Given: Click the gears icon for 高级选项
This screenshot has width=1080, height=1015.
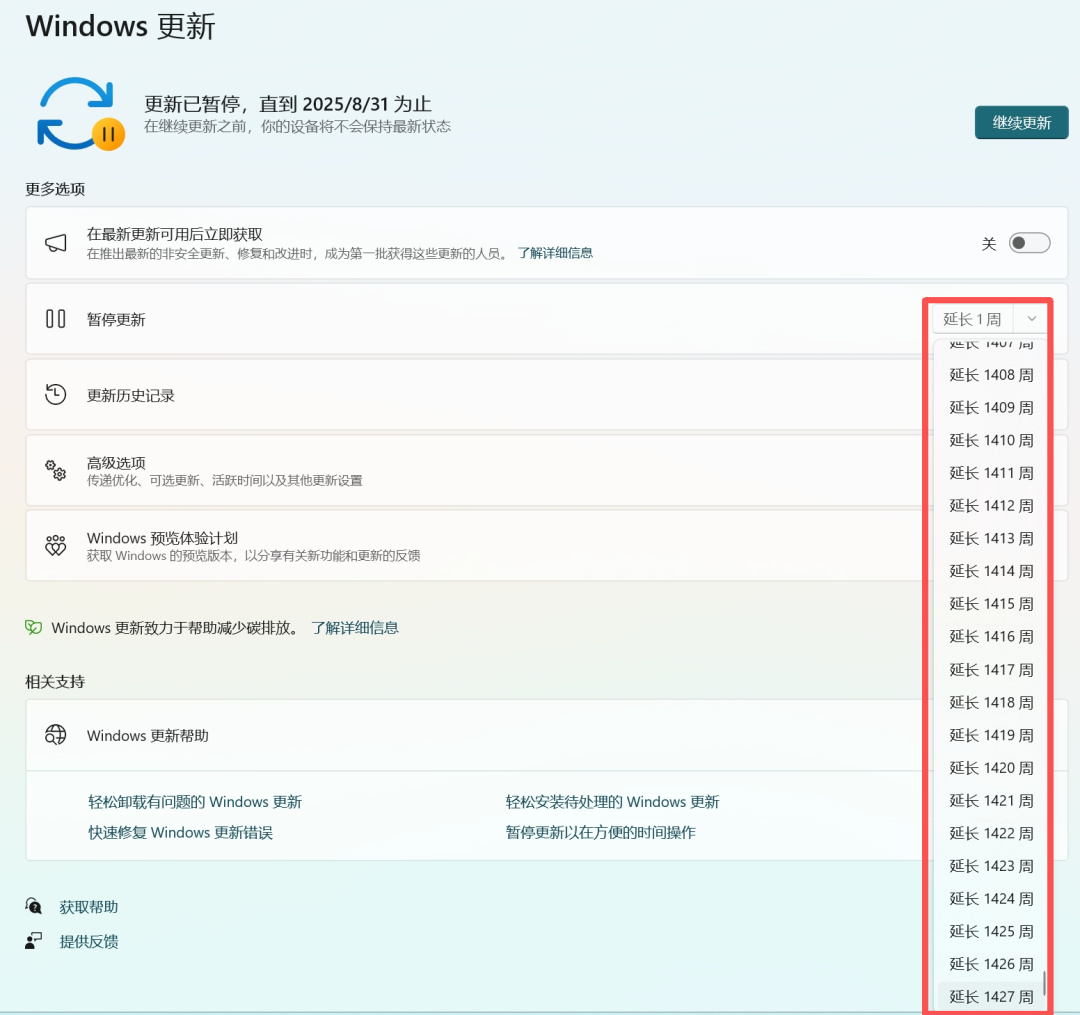Looking at the screenshot, I should 56,470.
